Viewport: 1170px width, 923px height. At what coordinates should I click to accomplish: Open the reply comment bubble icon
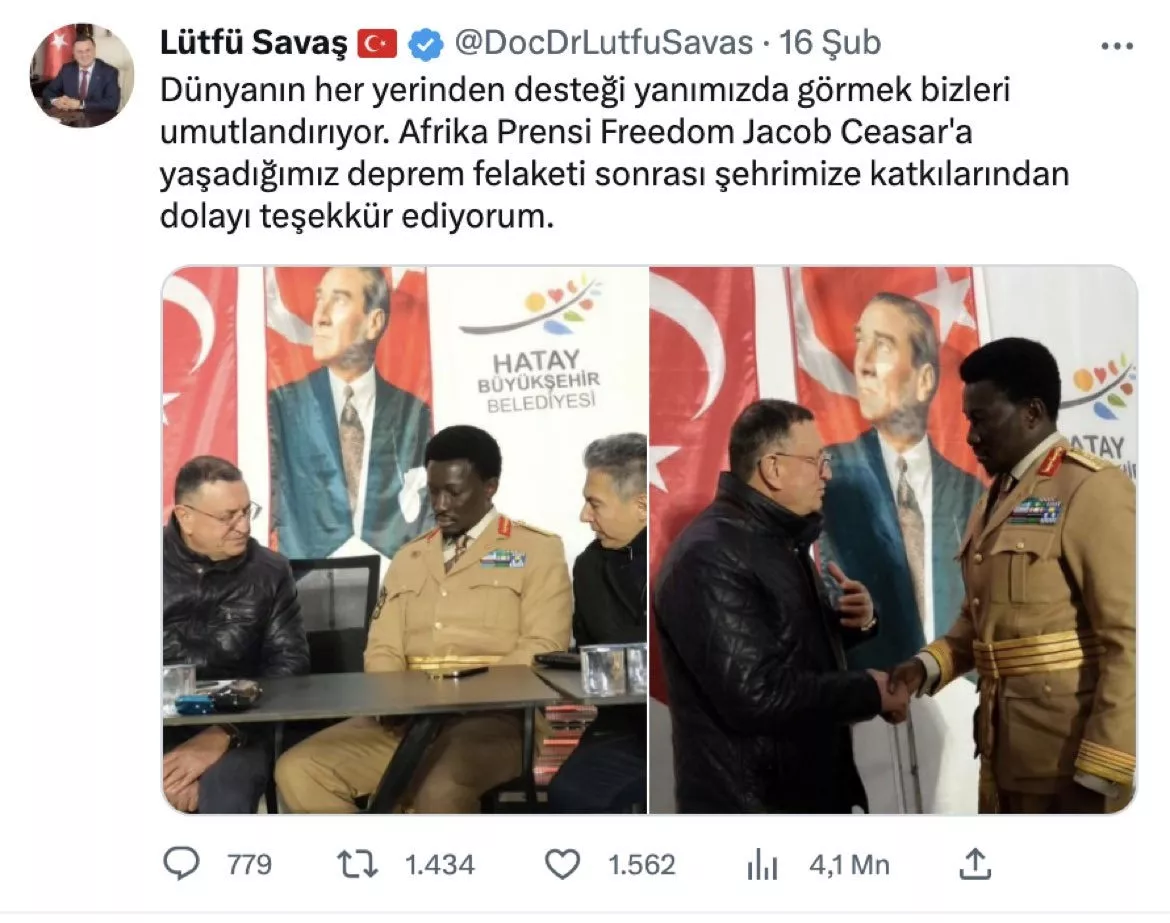pos(181,864)
